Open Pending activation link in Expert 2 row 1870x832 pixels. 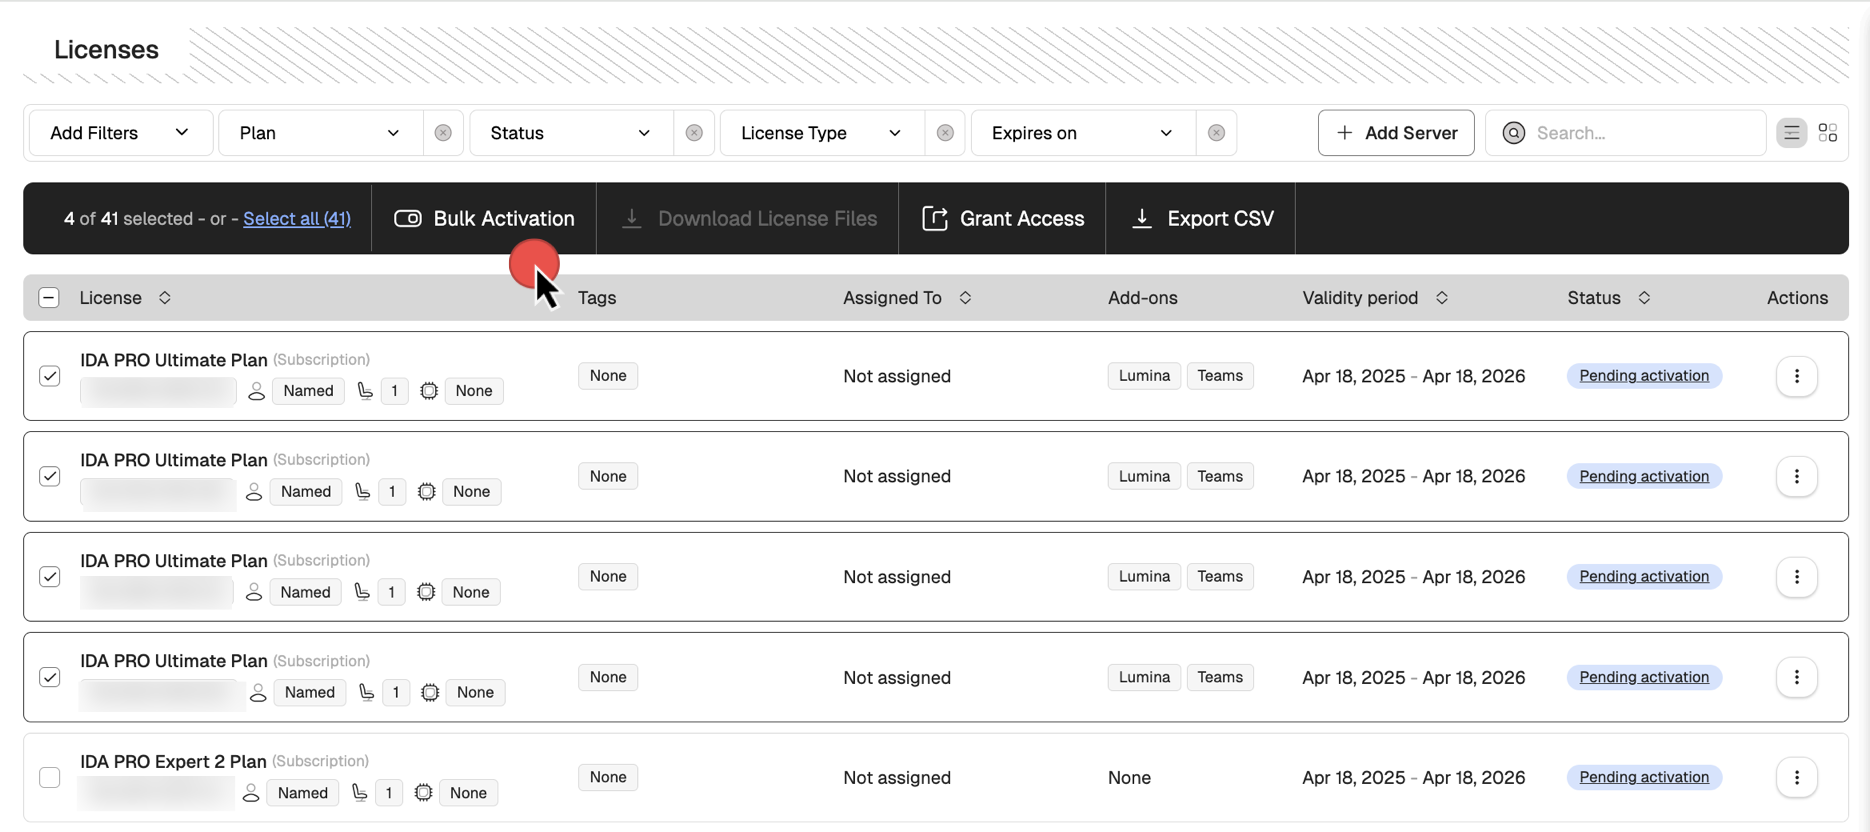pos(1644,778)
